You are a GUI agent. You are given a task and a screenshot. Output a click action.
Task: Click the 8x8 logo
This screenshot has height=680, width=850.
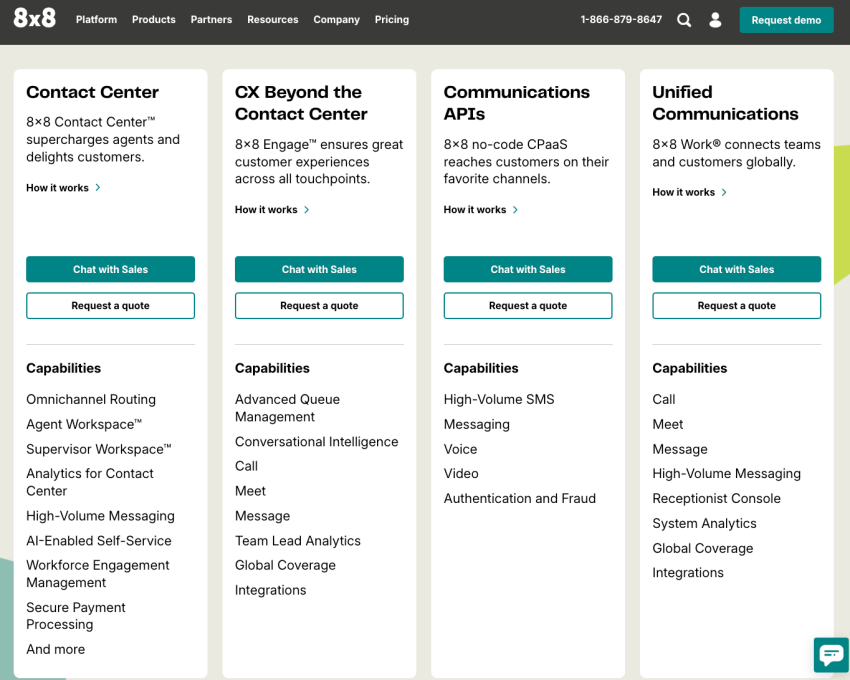pos(35,18)
